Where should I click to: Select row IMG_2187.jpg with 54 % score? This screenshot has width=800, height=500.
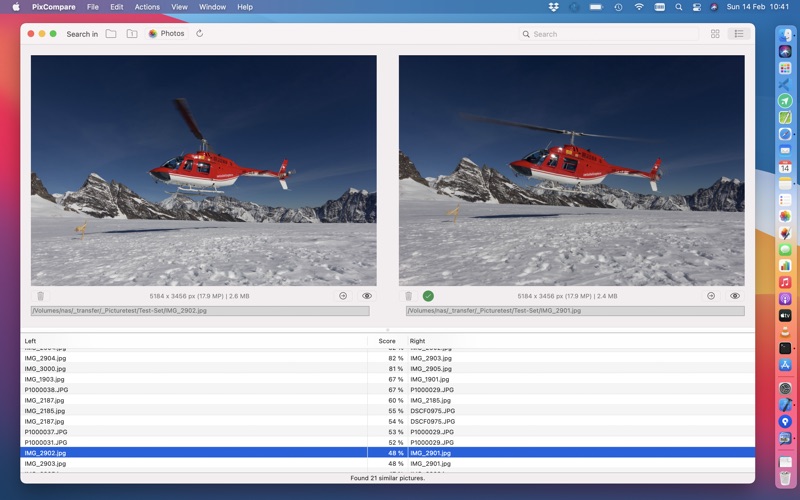388,421
